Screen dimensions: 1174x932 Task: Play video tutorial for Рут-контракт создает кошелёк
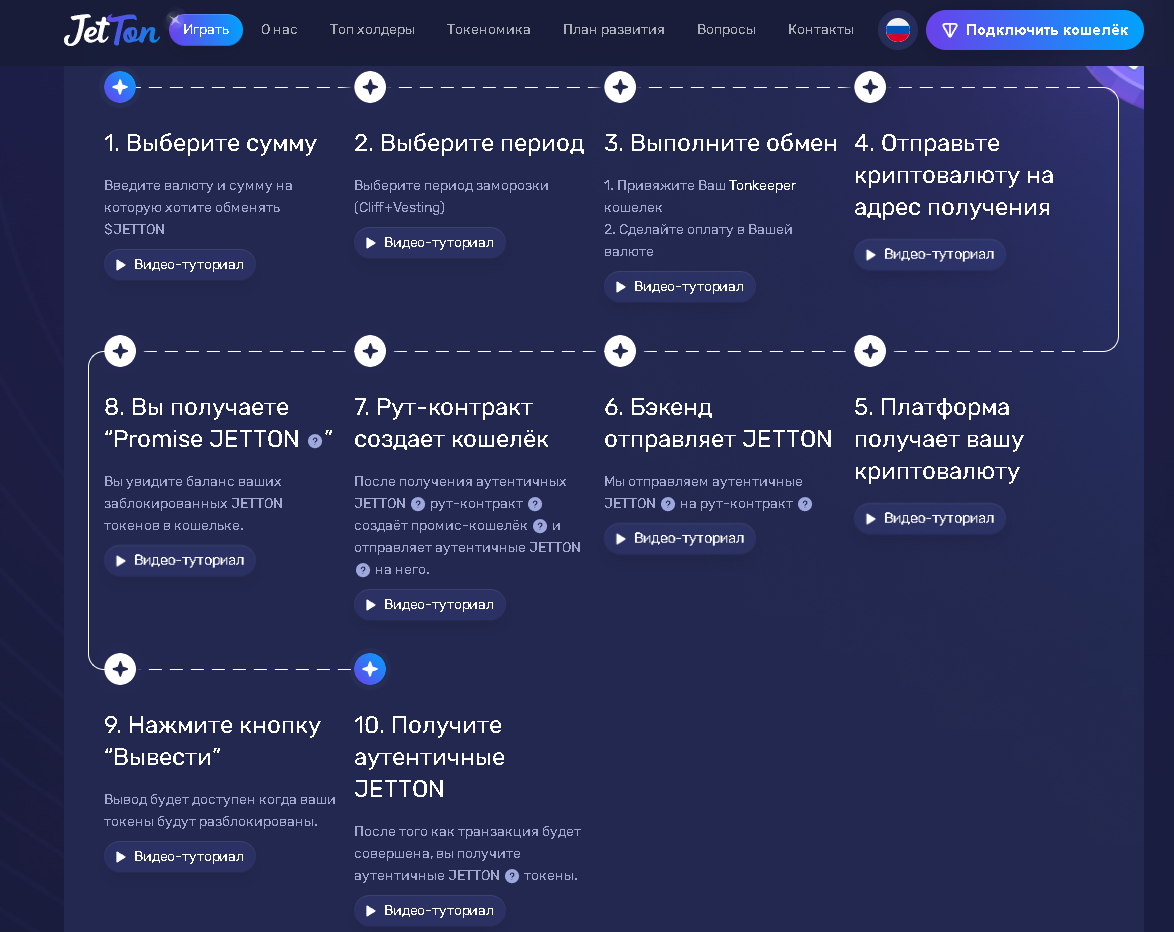pyautogui.click(x=430, y=605)
